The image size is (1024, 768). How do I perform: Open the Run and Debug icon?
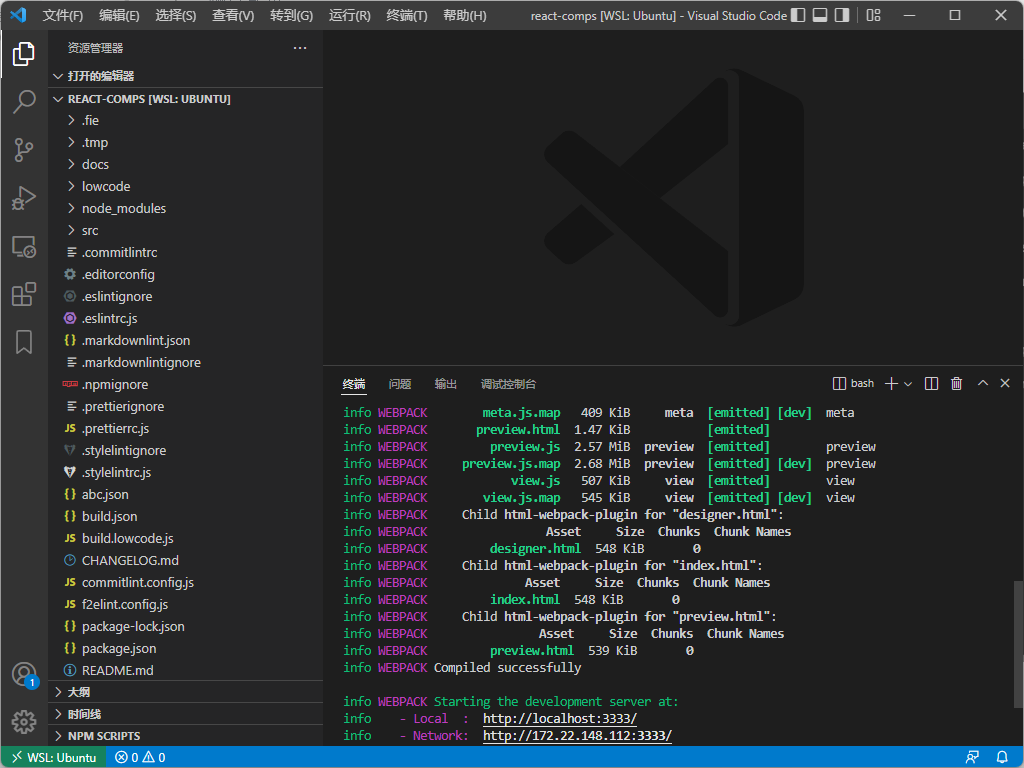[24, 198]
